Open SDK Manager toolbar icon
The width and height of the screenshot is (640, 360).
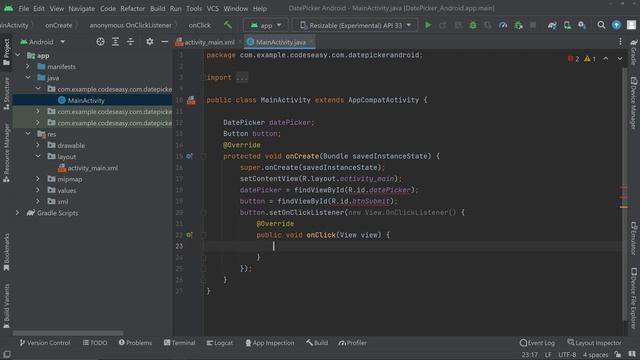582,25
